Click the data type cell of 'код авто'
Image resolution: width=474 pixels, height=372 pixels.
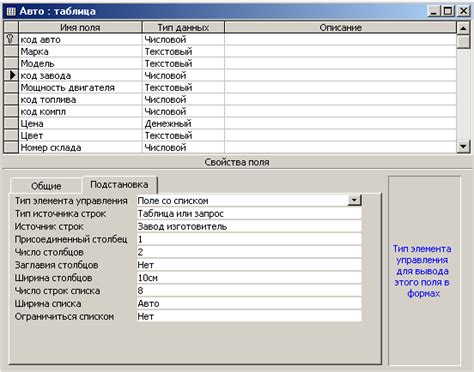[183, 39]
